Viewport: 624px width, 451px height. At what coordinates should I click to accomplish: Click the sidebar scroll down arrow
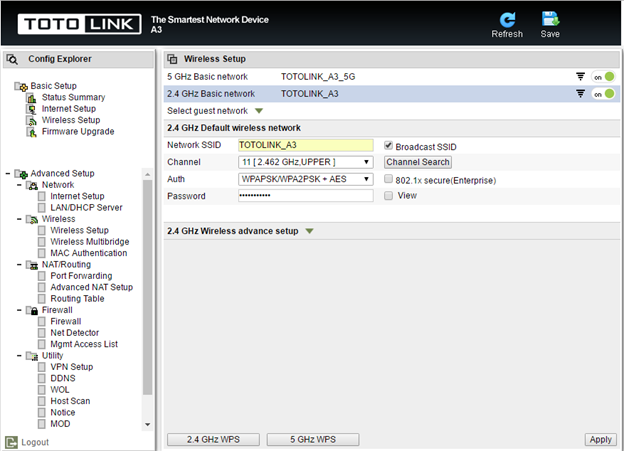148,425
